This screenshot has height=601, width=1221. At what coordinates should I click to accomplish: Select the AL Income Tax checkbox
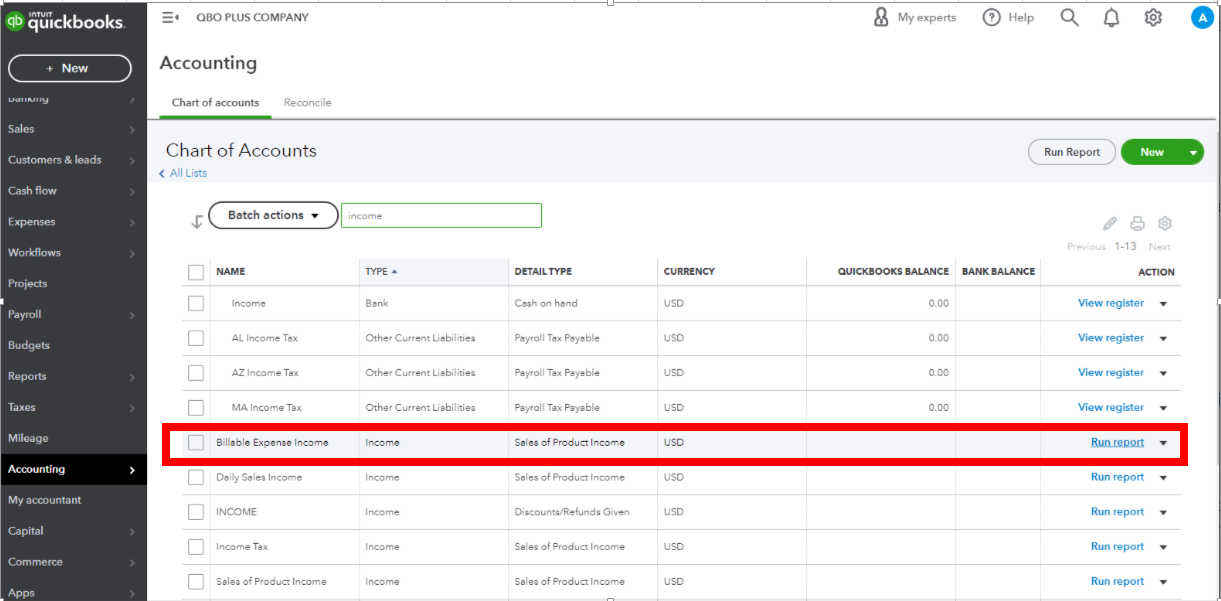[x=196, y=338]
